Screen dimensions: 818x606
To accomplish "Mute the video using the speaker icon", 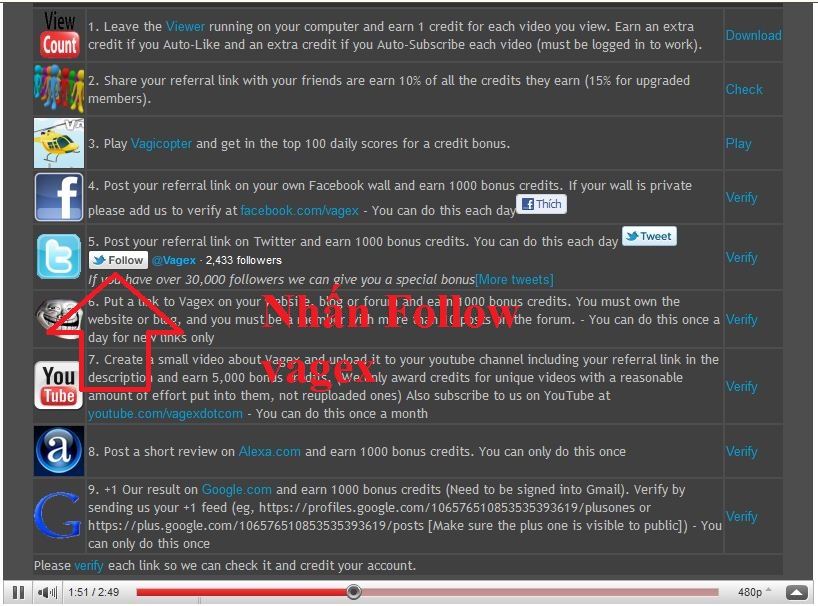I will tap(47, 592).
